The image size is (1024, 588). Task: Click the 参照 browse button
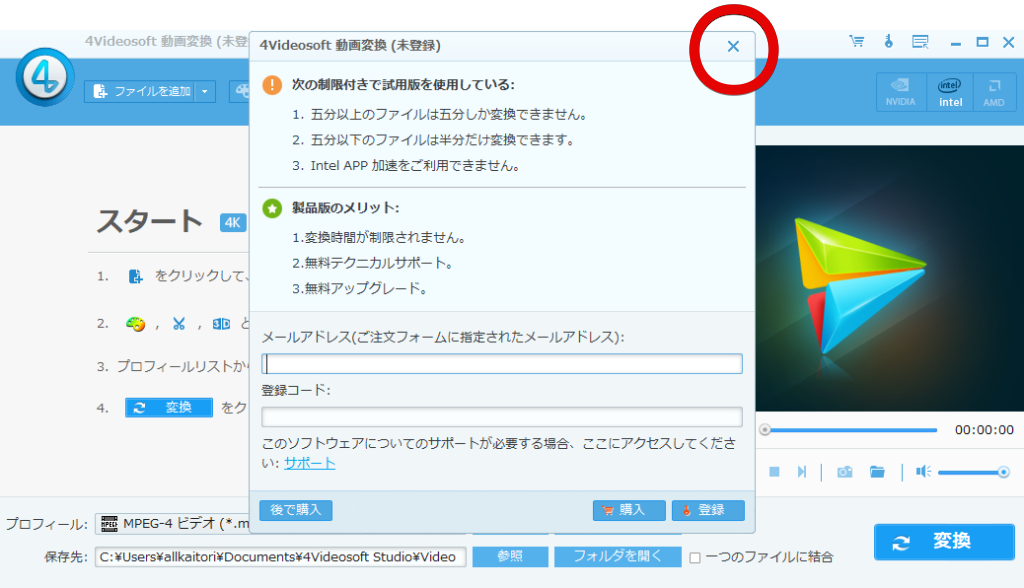point(510,557)
